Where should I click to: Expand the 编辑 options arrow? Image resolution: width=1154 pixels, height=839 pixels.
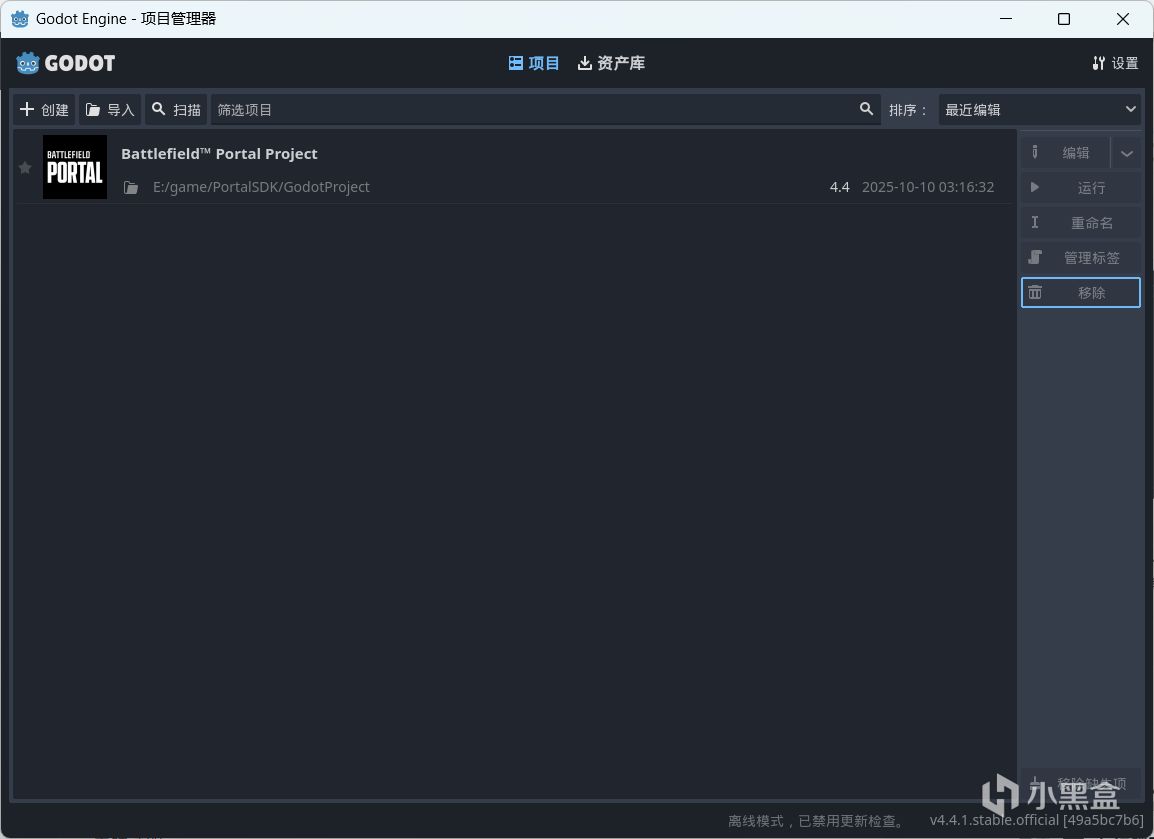point(1127,153)
